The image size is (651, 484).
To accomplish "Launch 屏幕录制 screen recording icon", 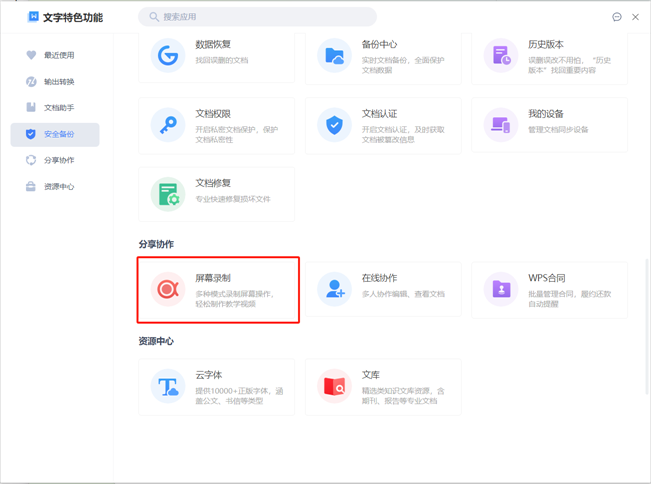I will (x=168, y=290).
